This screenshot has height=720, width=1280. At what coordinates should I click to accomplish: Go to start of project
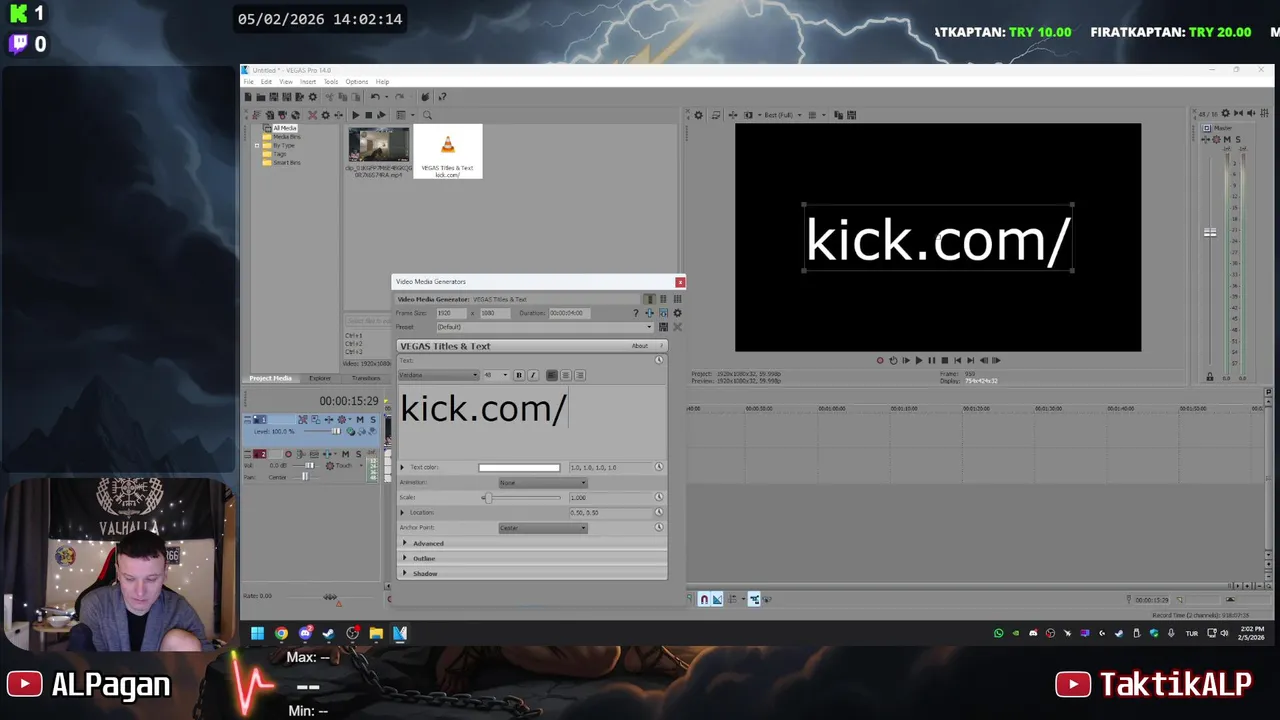(958, 360)
